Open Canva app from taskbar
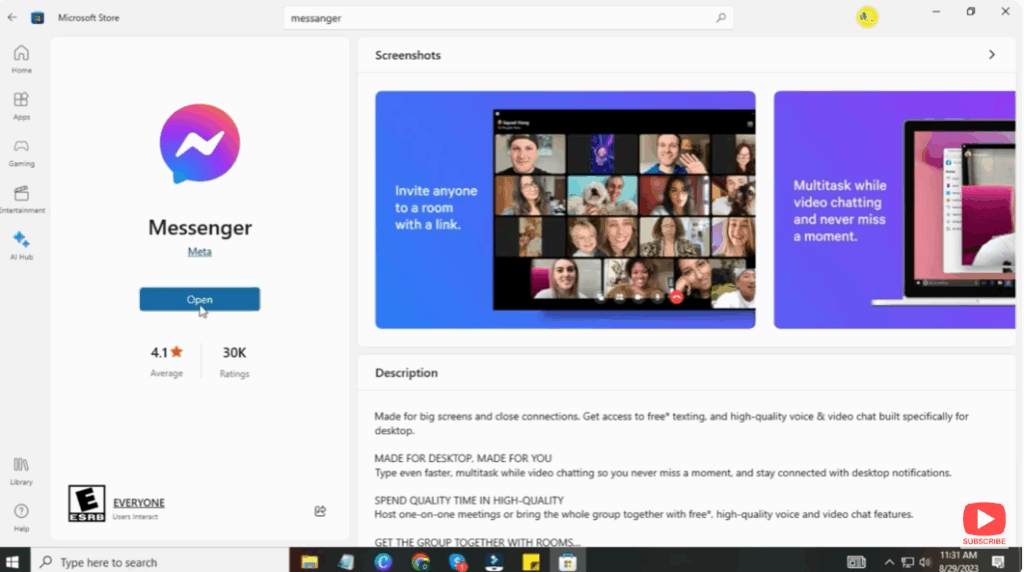The image size is (1024, 572). coord(383,562)
